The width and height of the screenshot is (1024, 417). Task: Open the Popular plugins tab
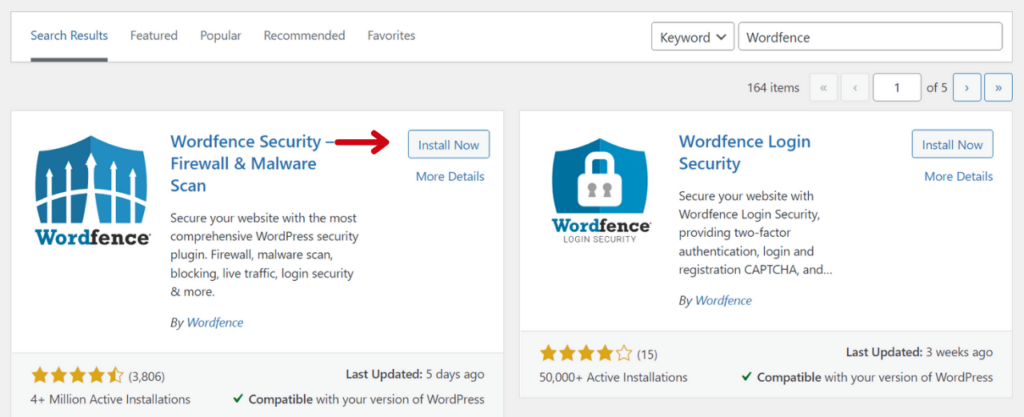[221, 35]
